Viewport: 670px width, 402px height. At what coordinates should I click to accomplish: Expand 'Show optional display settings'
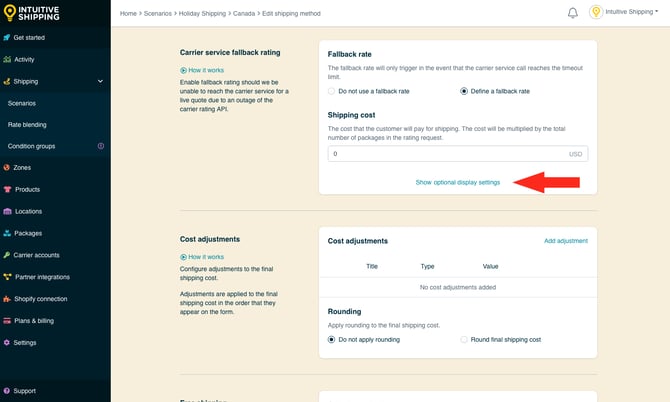(x=457, y=182)
